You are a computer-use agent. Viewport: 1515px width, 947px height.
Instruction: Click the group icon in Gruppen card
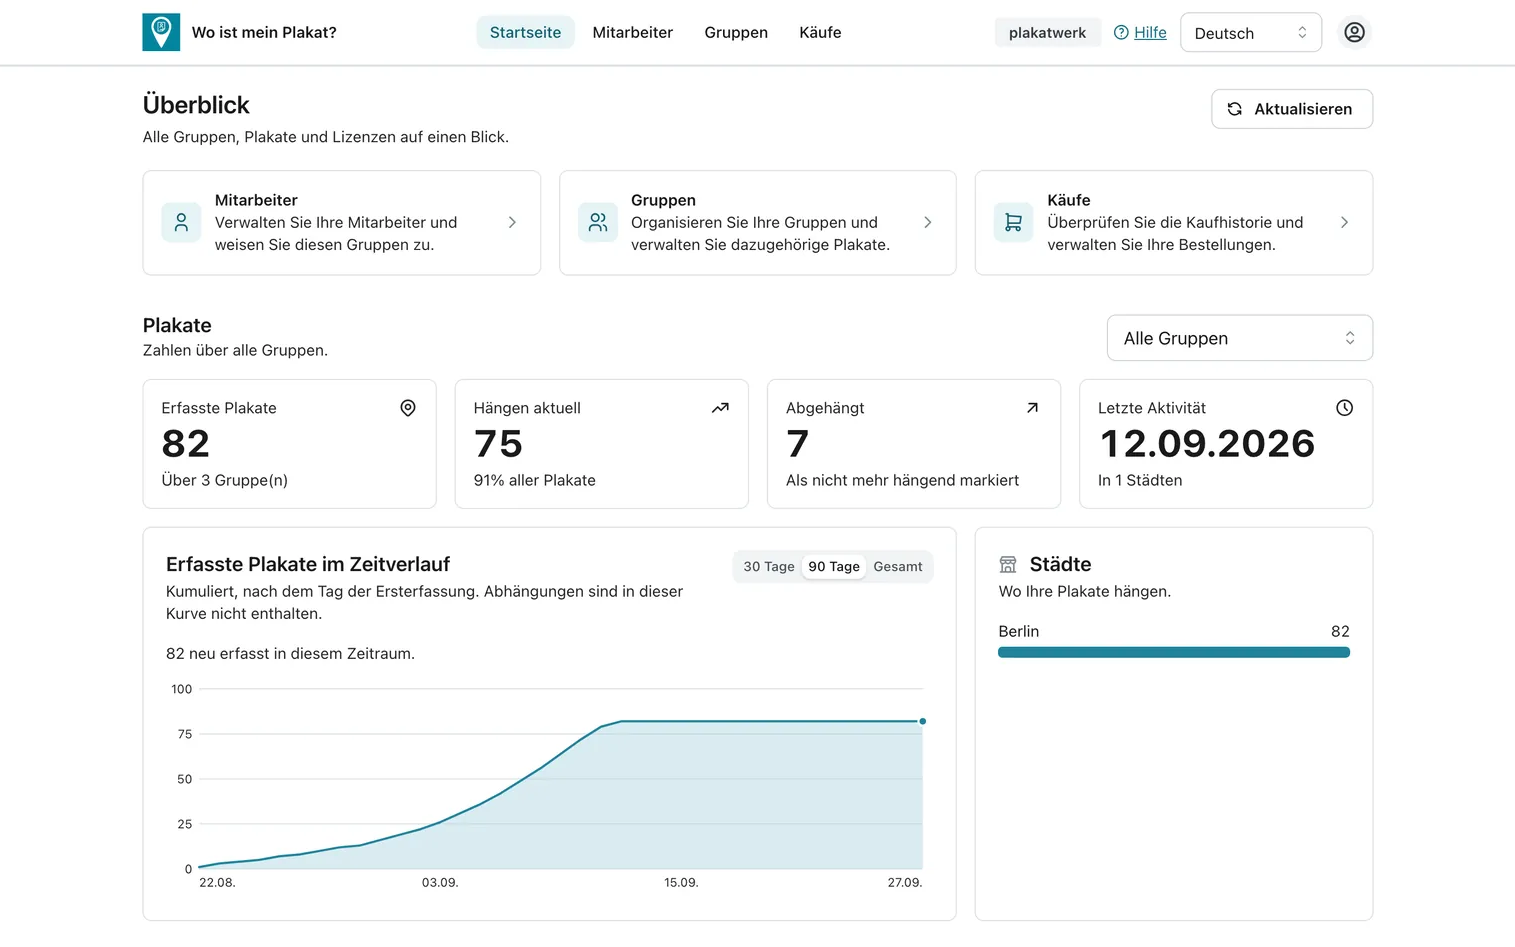(x=598, y=222)
